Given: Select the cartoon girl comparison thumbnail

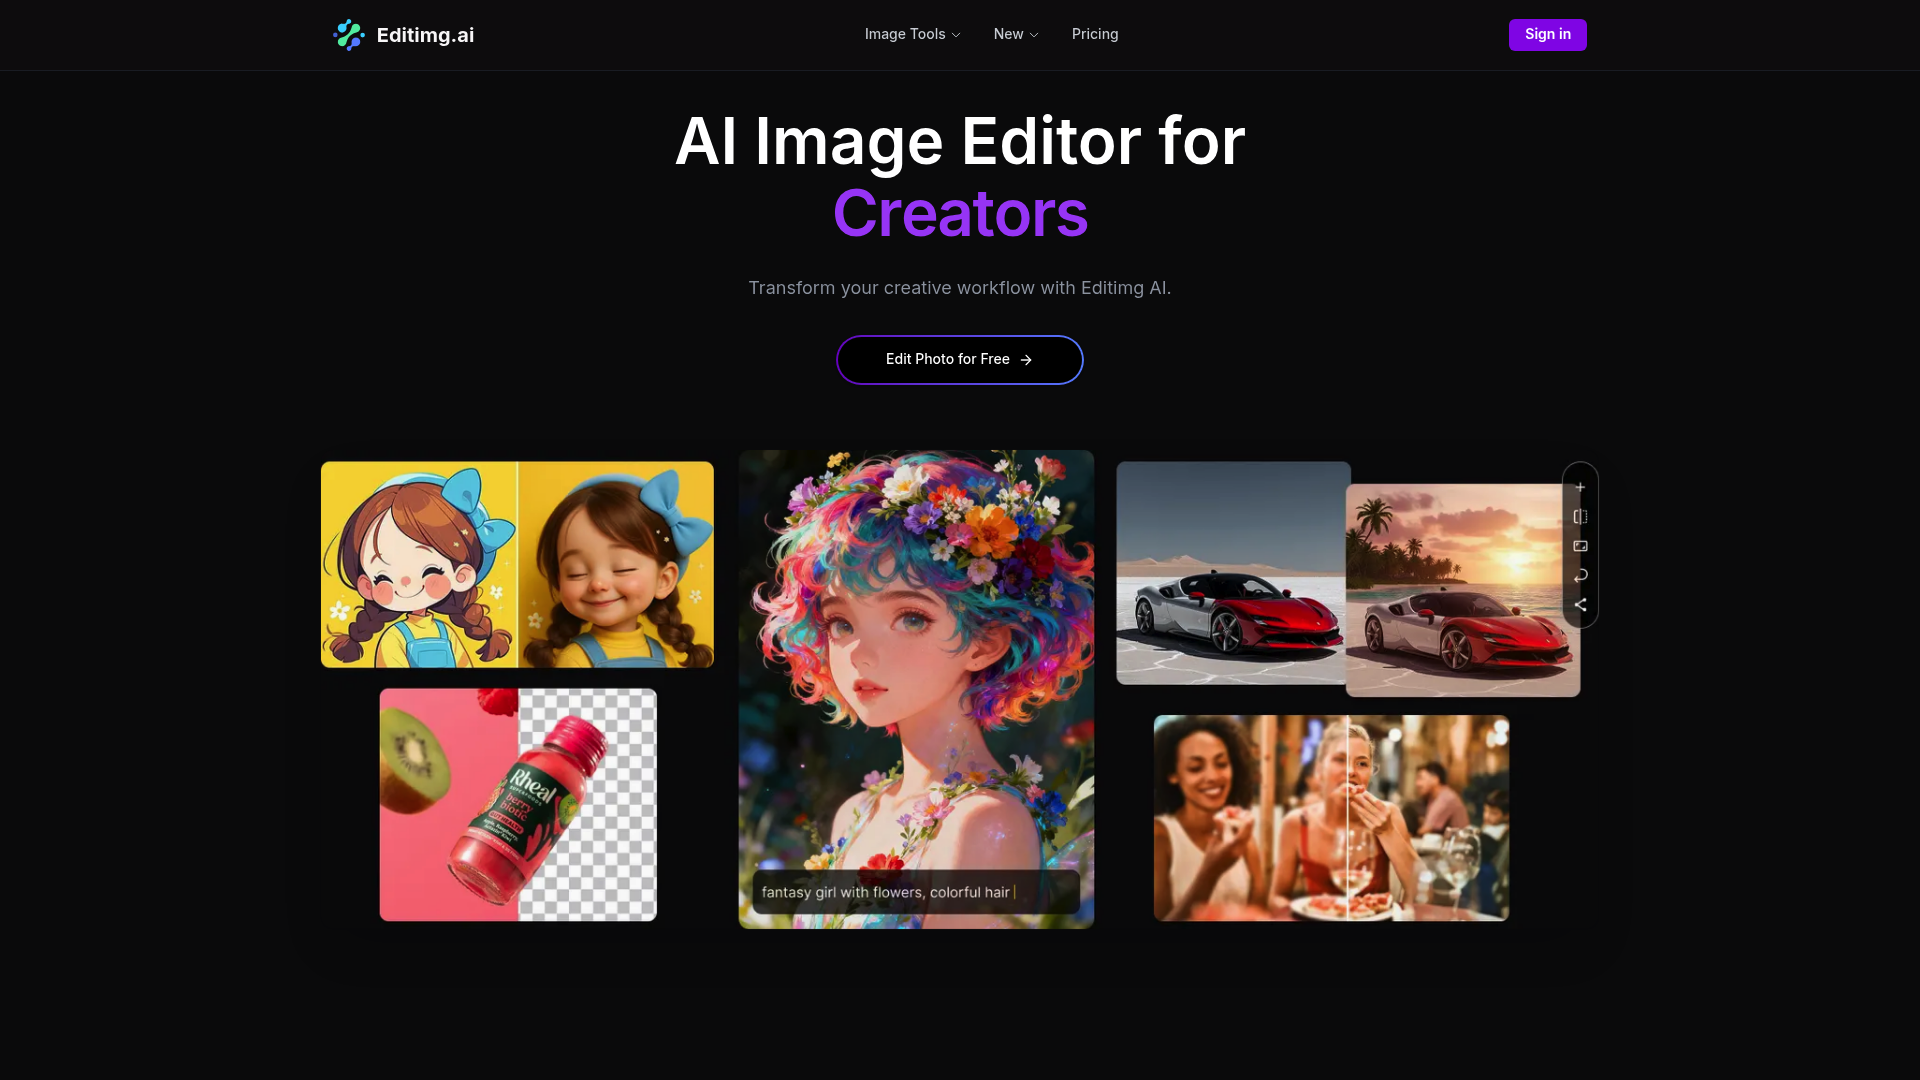Looking at the screenshot, I should pyautogui.click(x=517, y=563).
